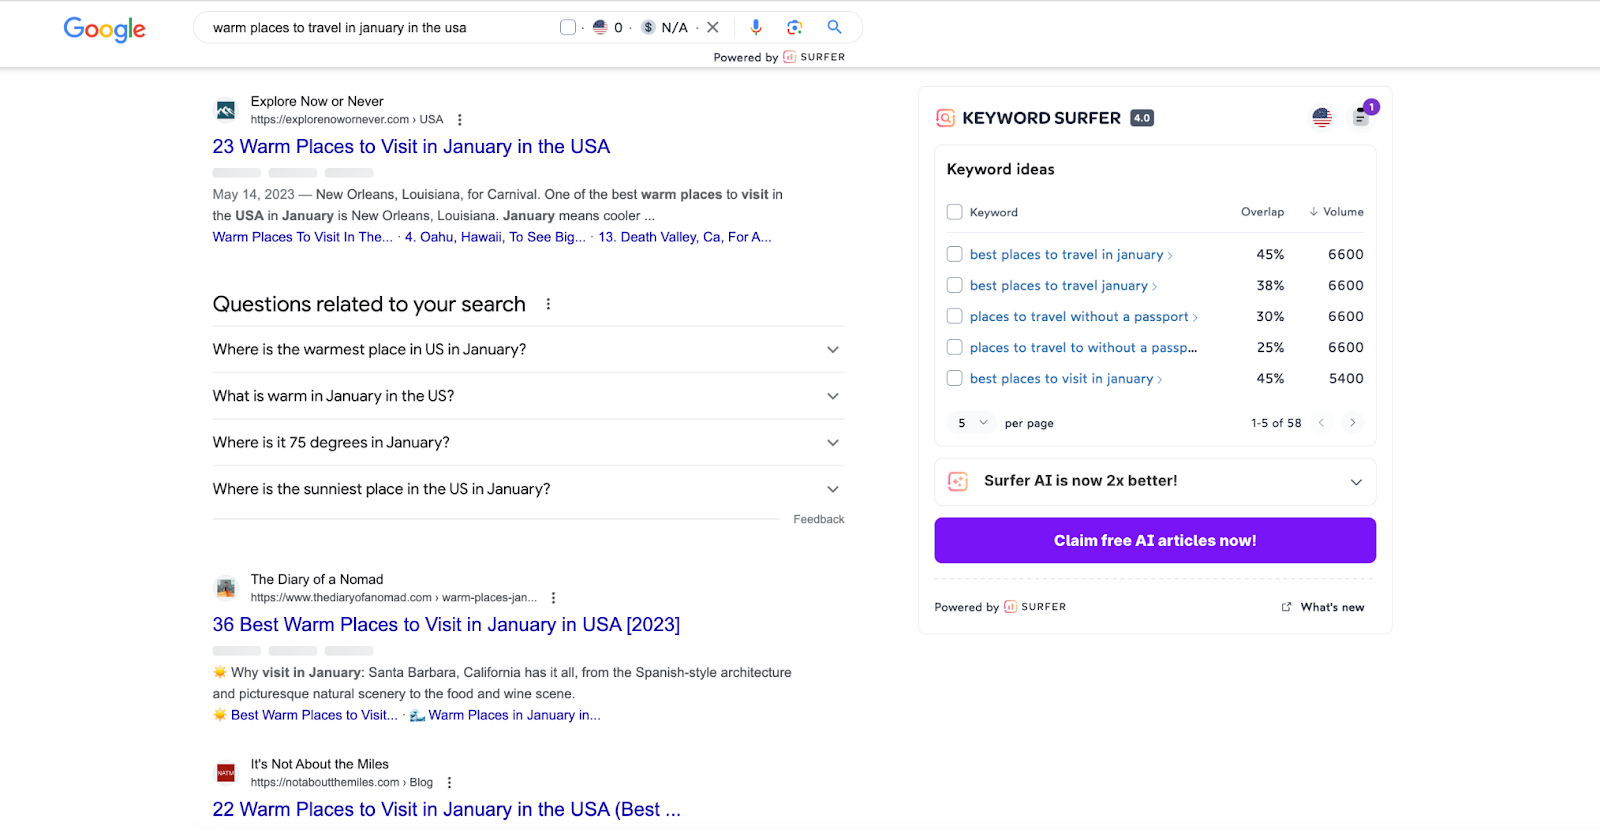Click the Overlap column header
Screen dimensions: 1600x831
pyautogui.click(x=1262, y=212)
